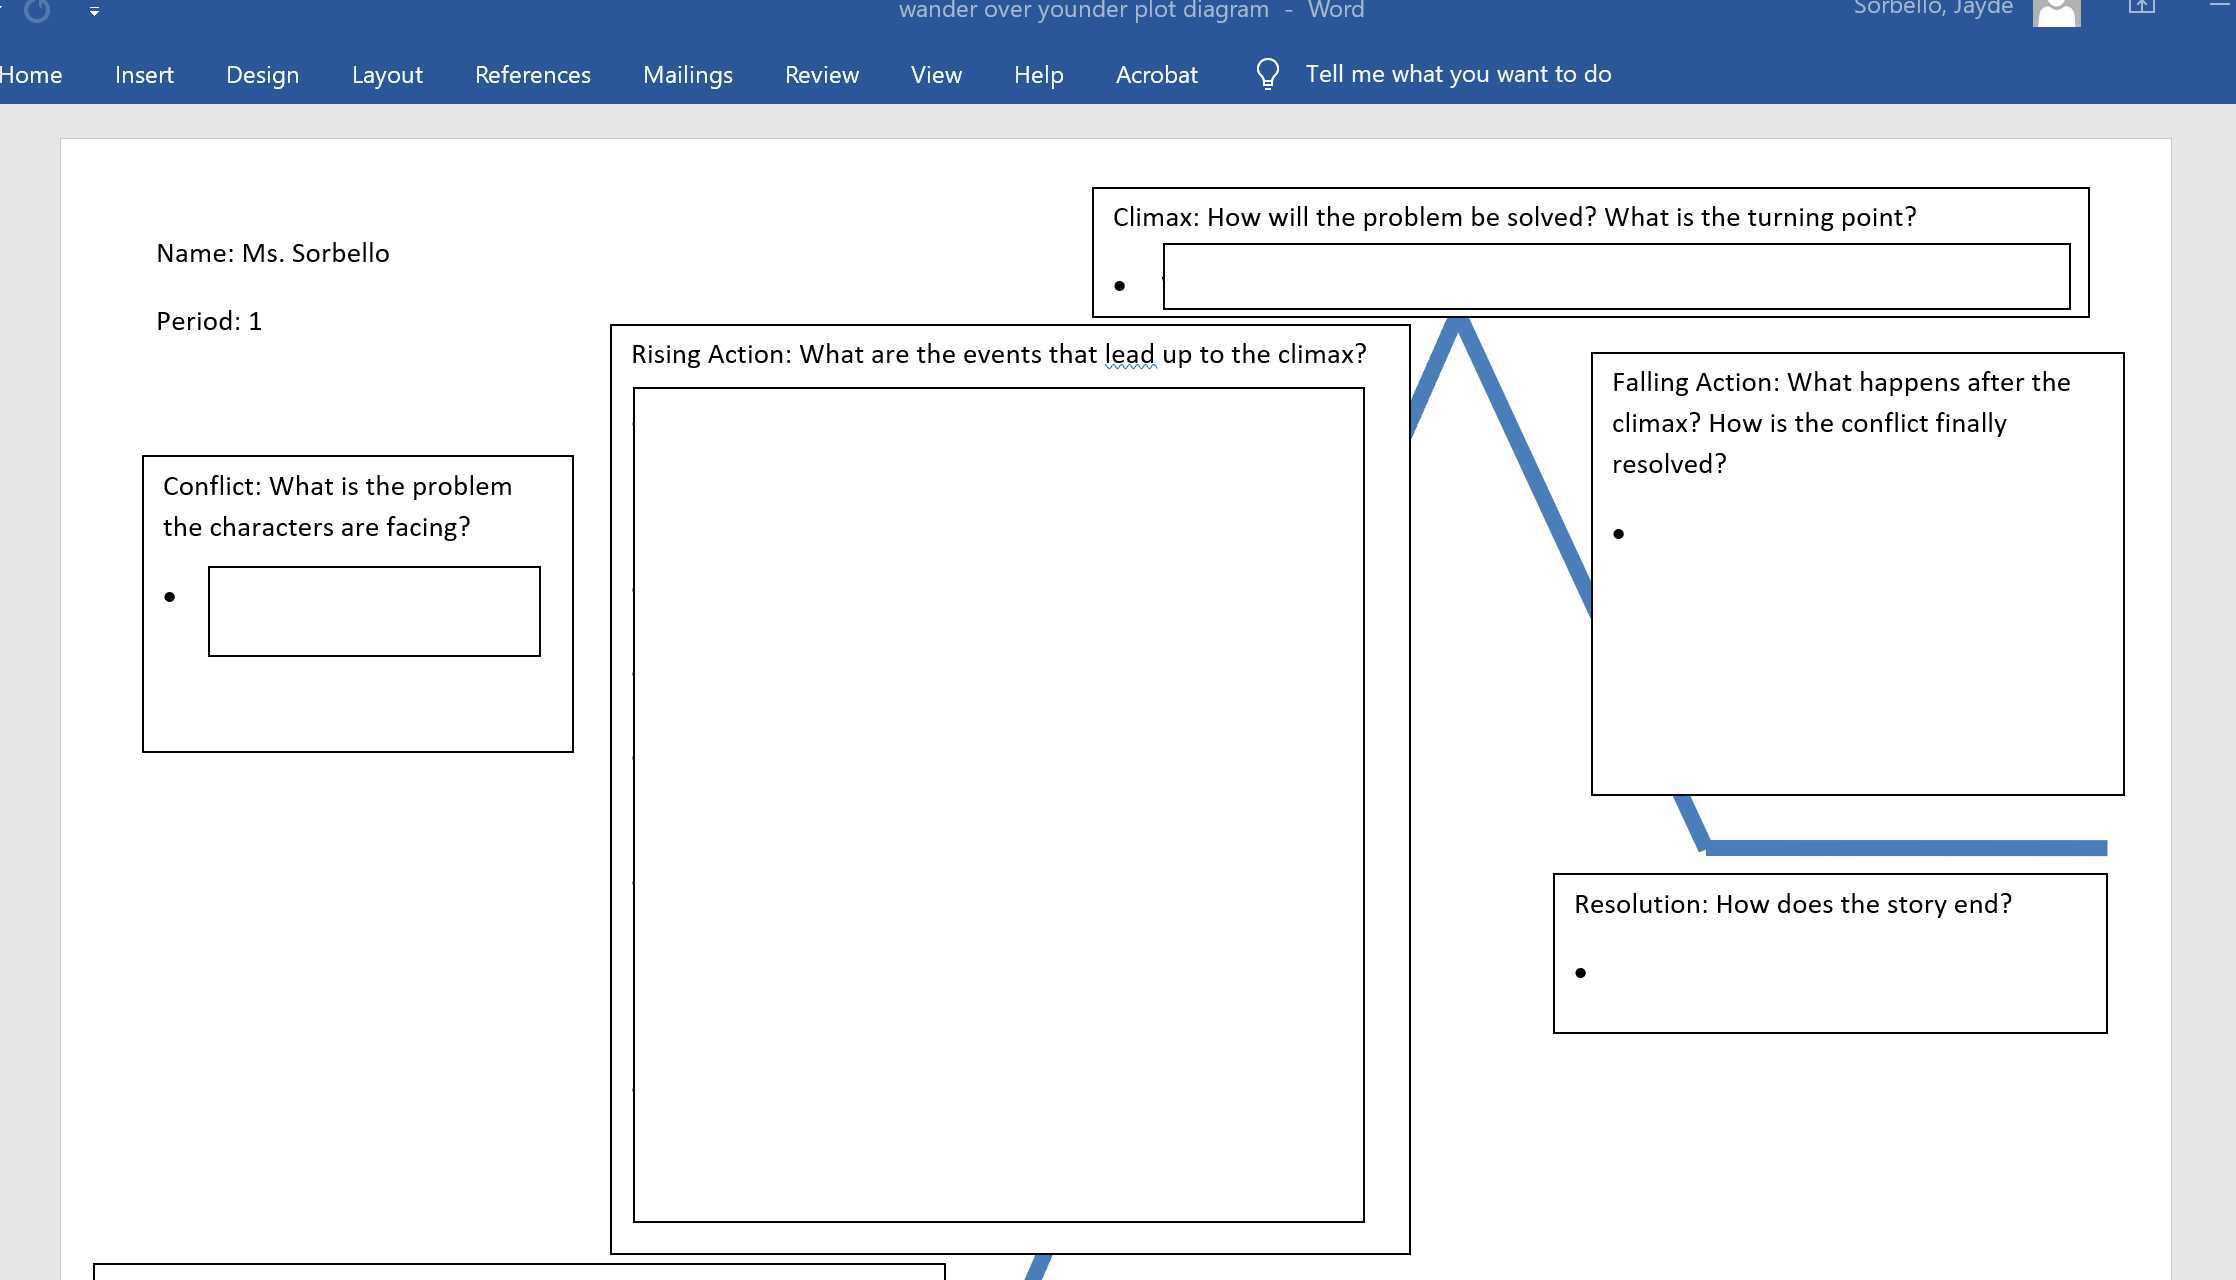Viewport: 2236px width, 1280px height.
Task: Click the Tell Me lightbulb icon
Action: click(x=1267, y=74)
